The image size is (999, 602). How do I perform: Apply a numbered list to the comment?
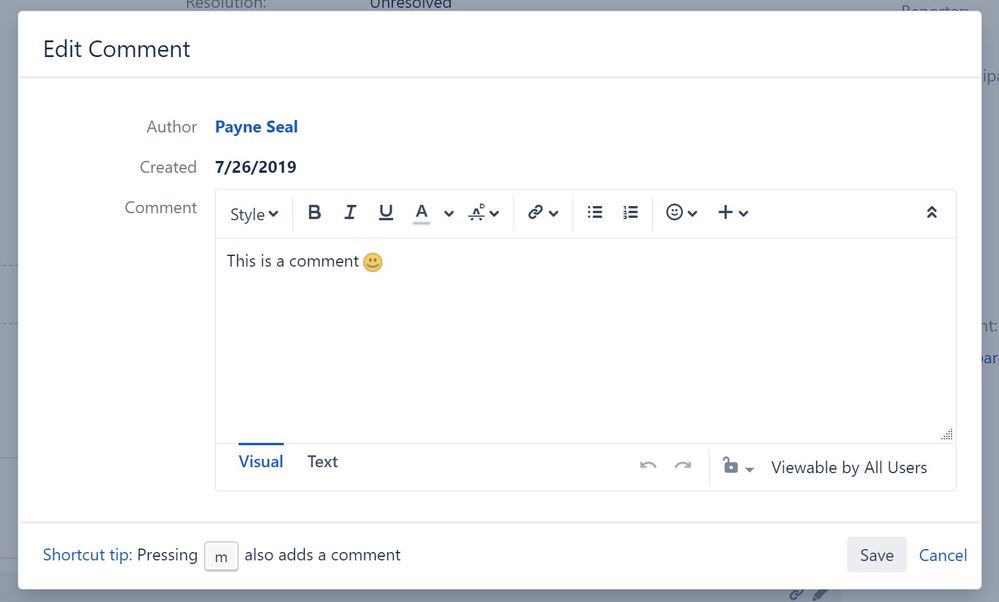pyautogui.click(x=630, y=212)
